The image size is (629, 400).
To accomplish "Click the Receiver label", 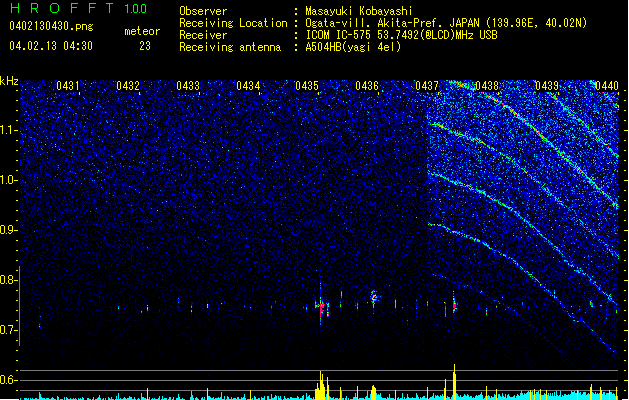I will (203, 35).
